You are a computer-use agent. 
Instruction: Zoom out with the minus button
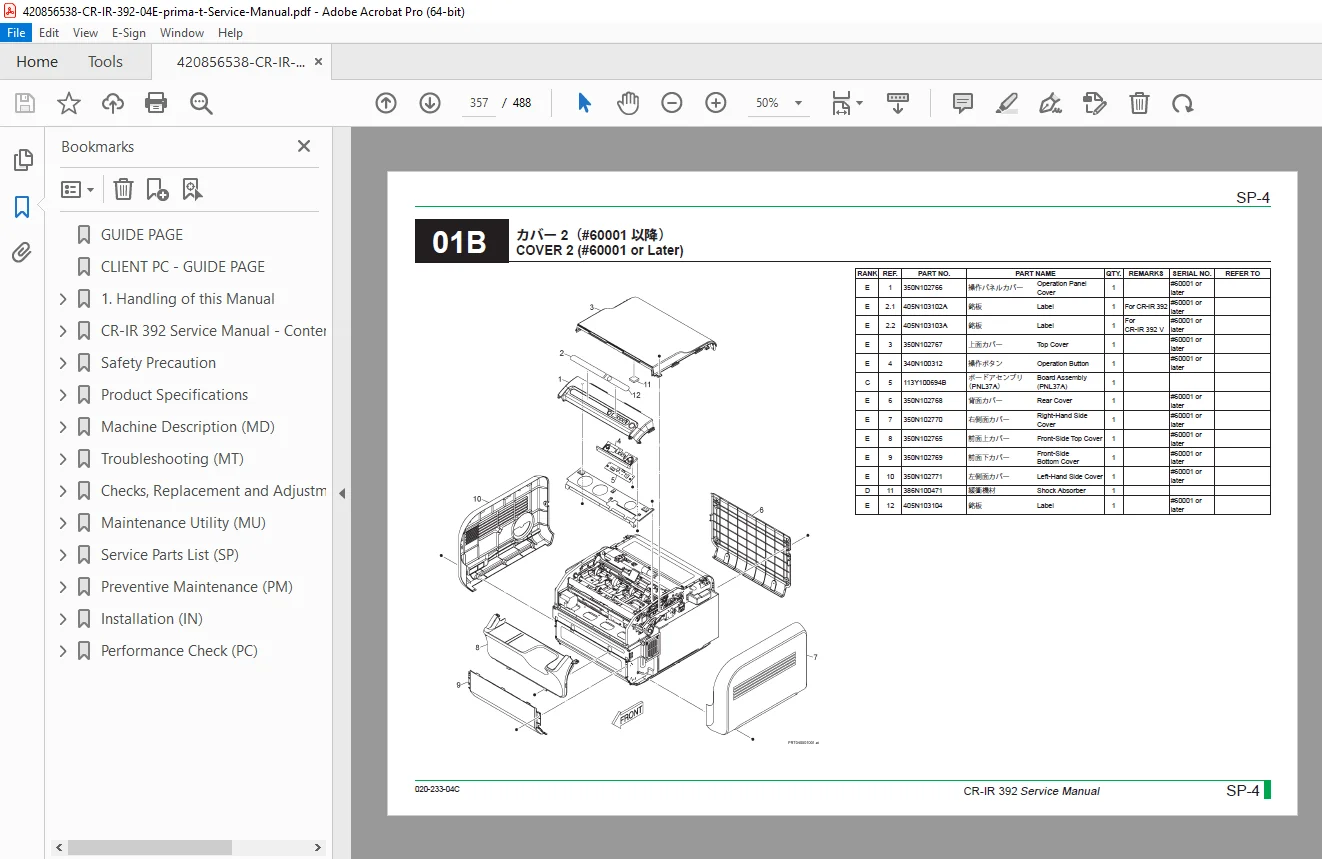(x=672, y=103)
